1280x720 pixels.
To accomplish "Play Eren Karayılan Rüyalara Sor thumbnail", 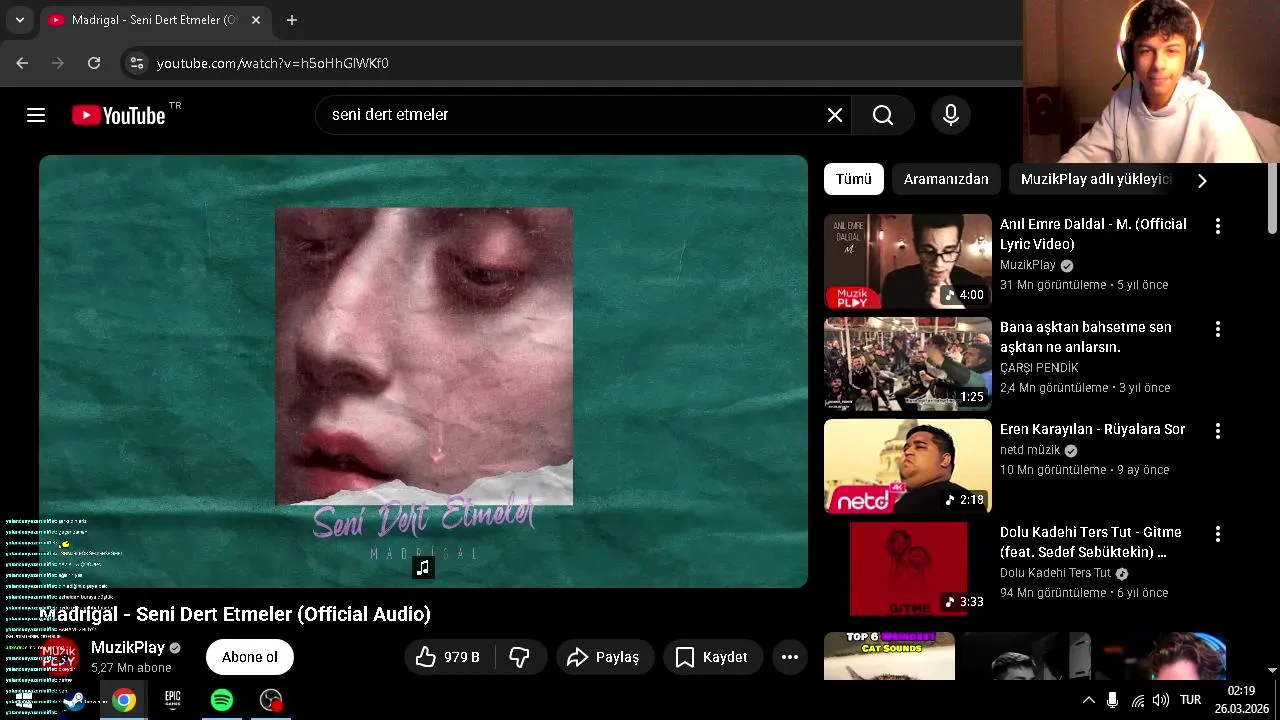I will pos(908,466).
